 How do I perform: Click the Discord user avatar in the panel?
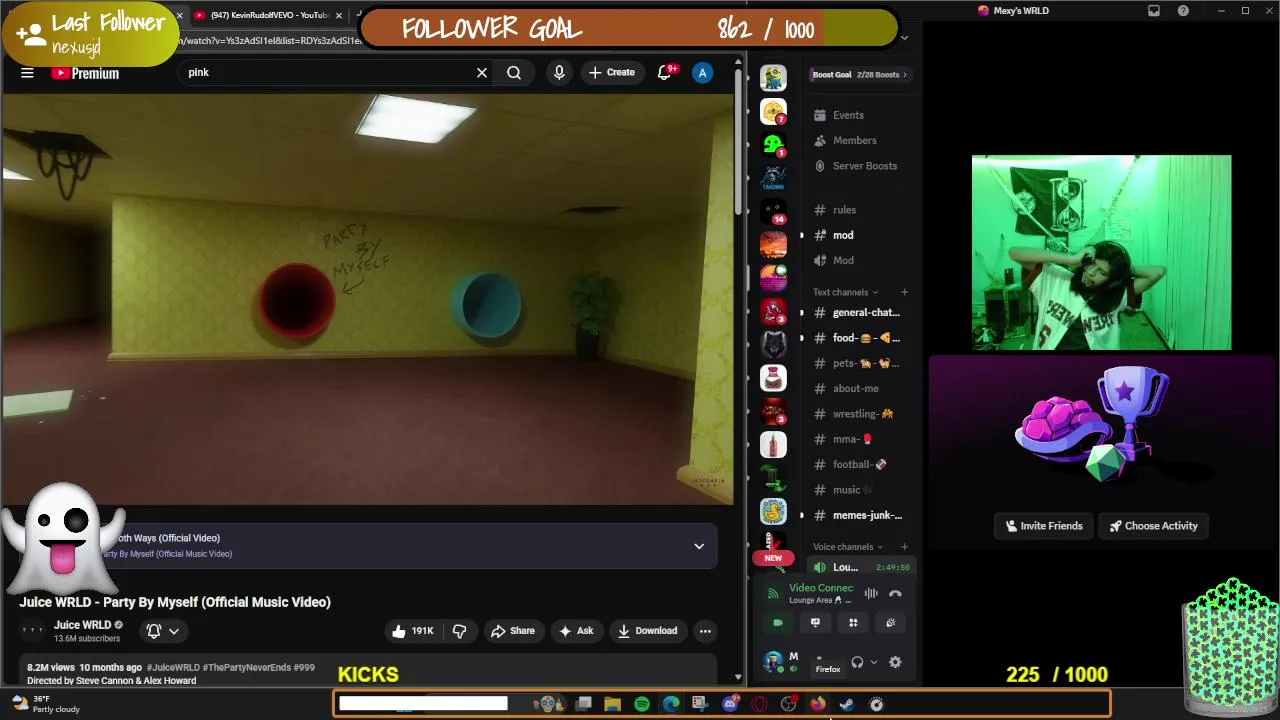click(773, 661)
